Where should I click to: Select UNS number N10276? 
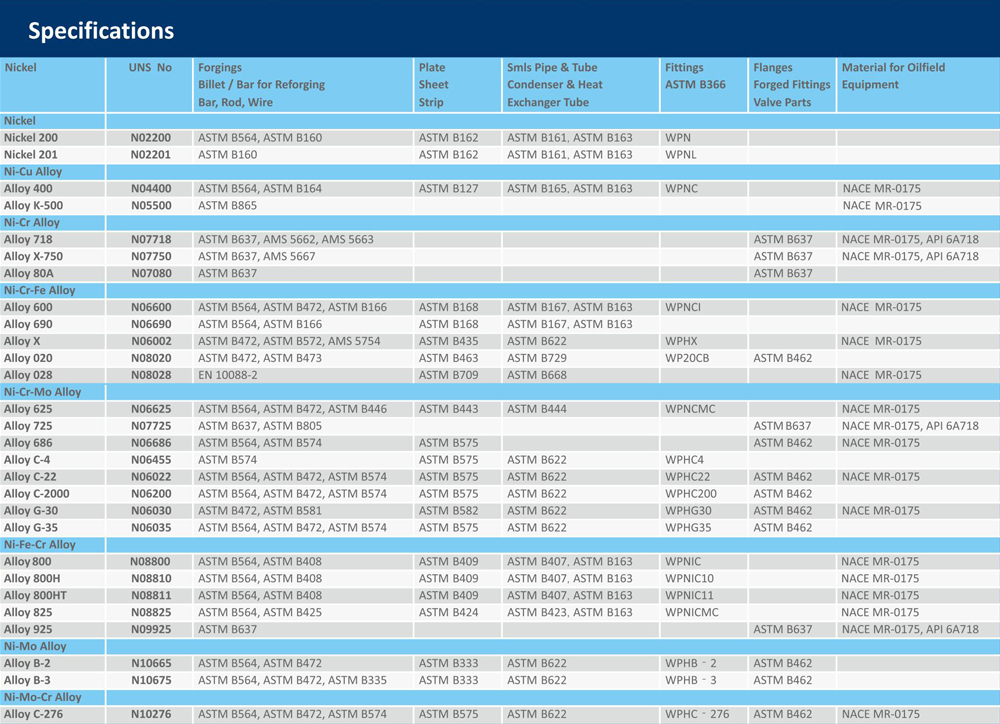click(x=151, y=714)
